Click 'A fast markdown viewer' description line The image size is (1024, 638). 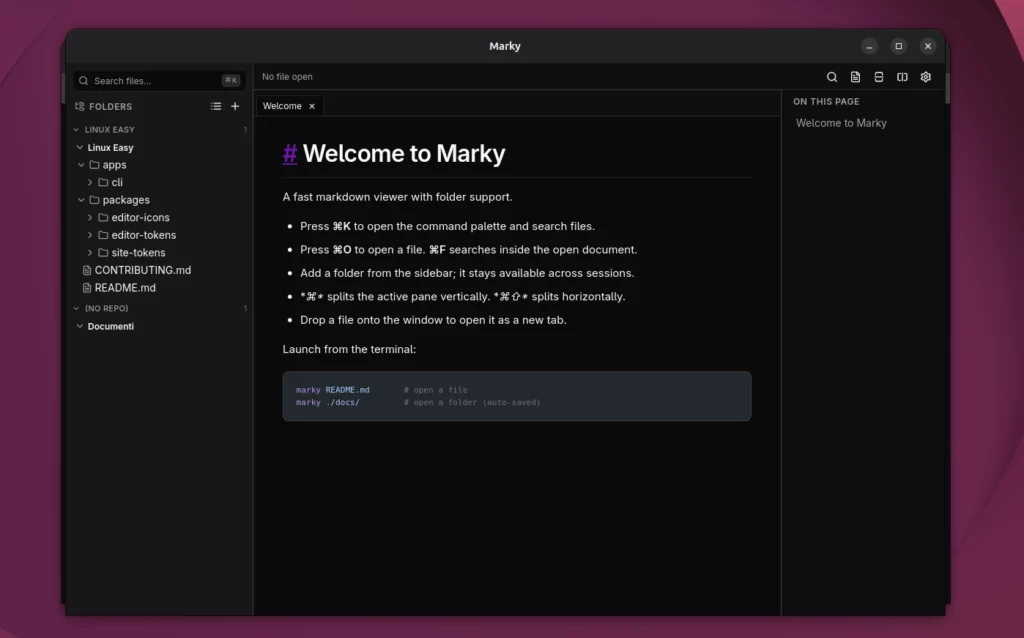pos(398,197)
